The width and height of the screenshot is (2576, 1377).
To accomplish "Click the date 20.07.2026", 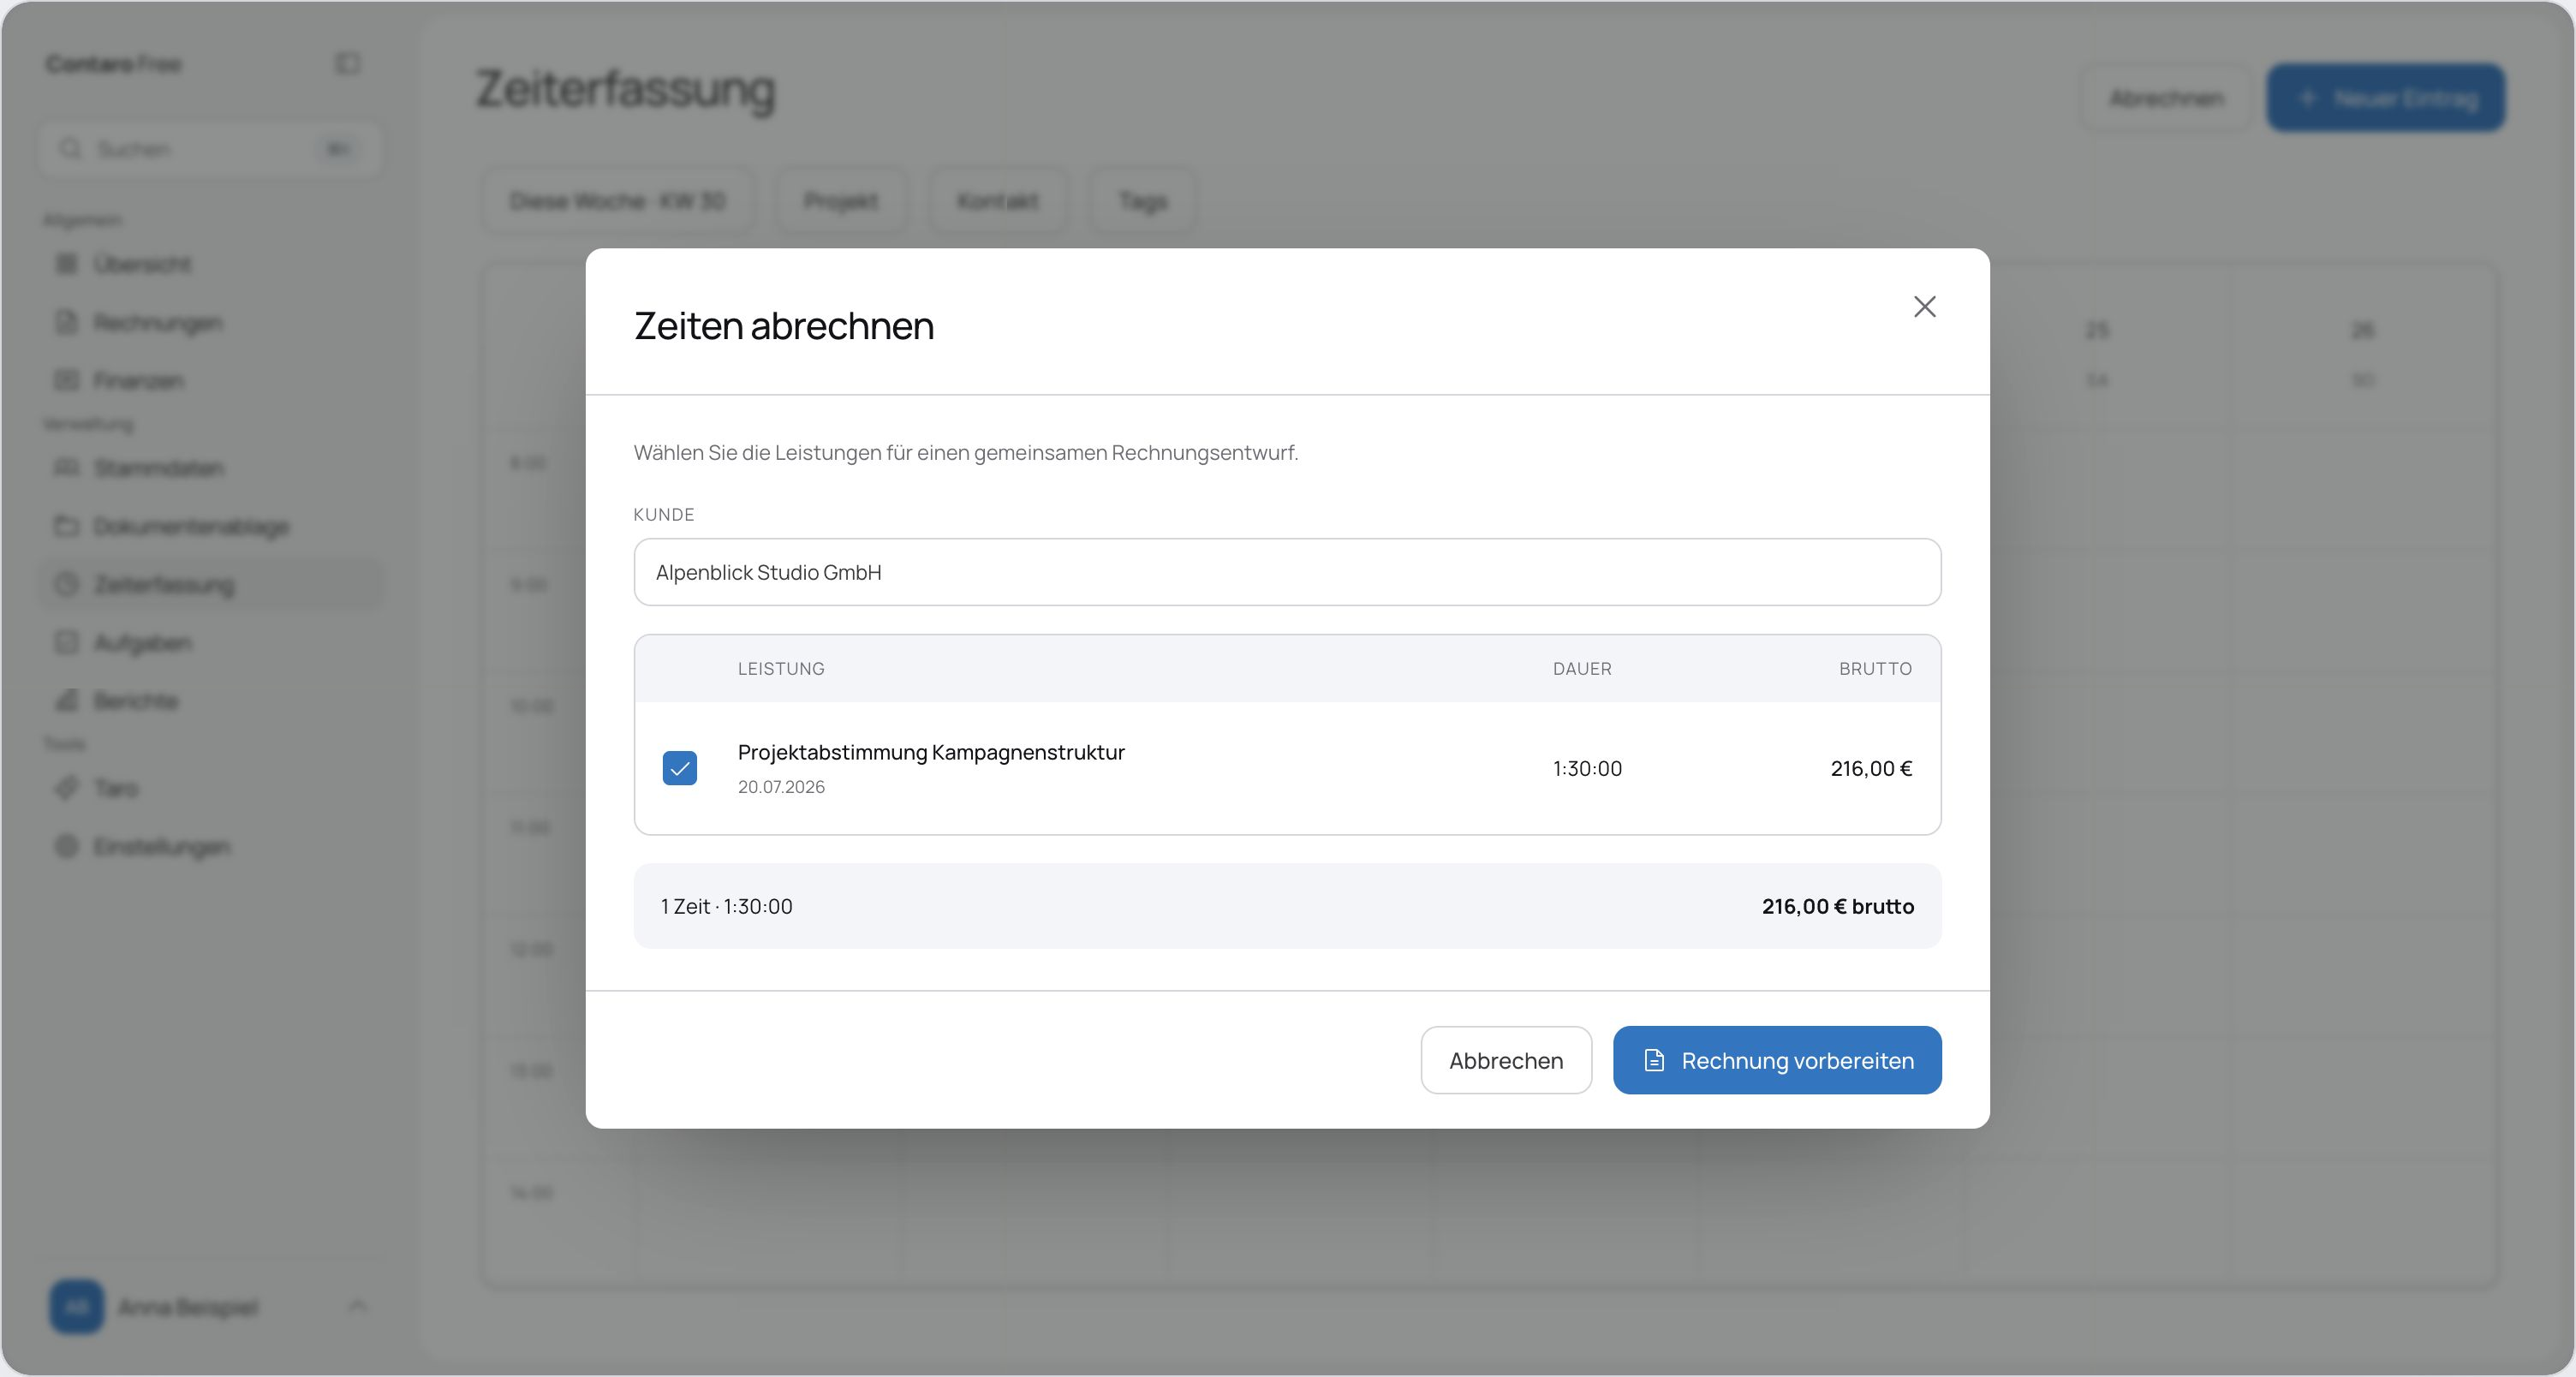I will [x=781, y=787].
